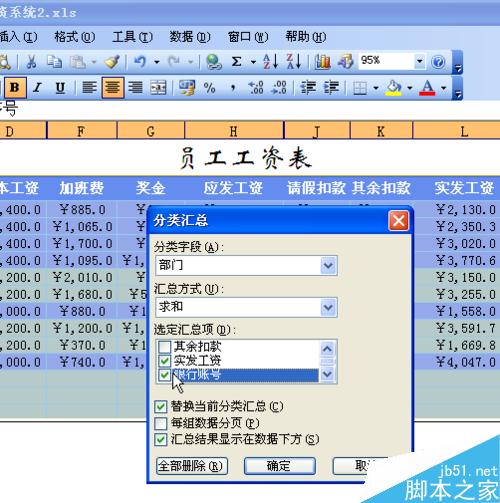The height and width of the screenshot is (503, 500).
Task: Click the Borders icon
Action: point(360,88)
